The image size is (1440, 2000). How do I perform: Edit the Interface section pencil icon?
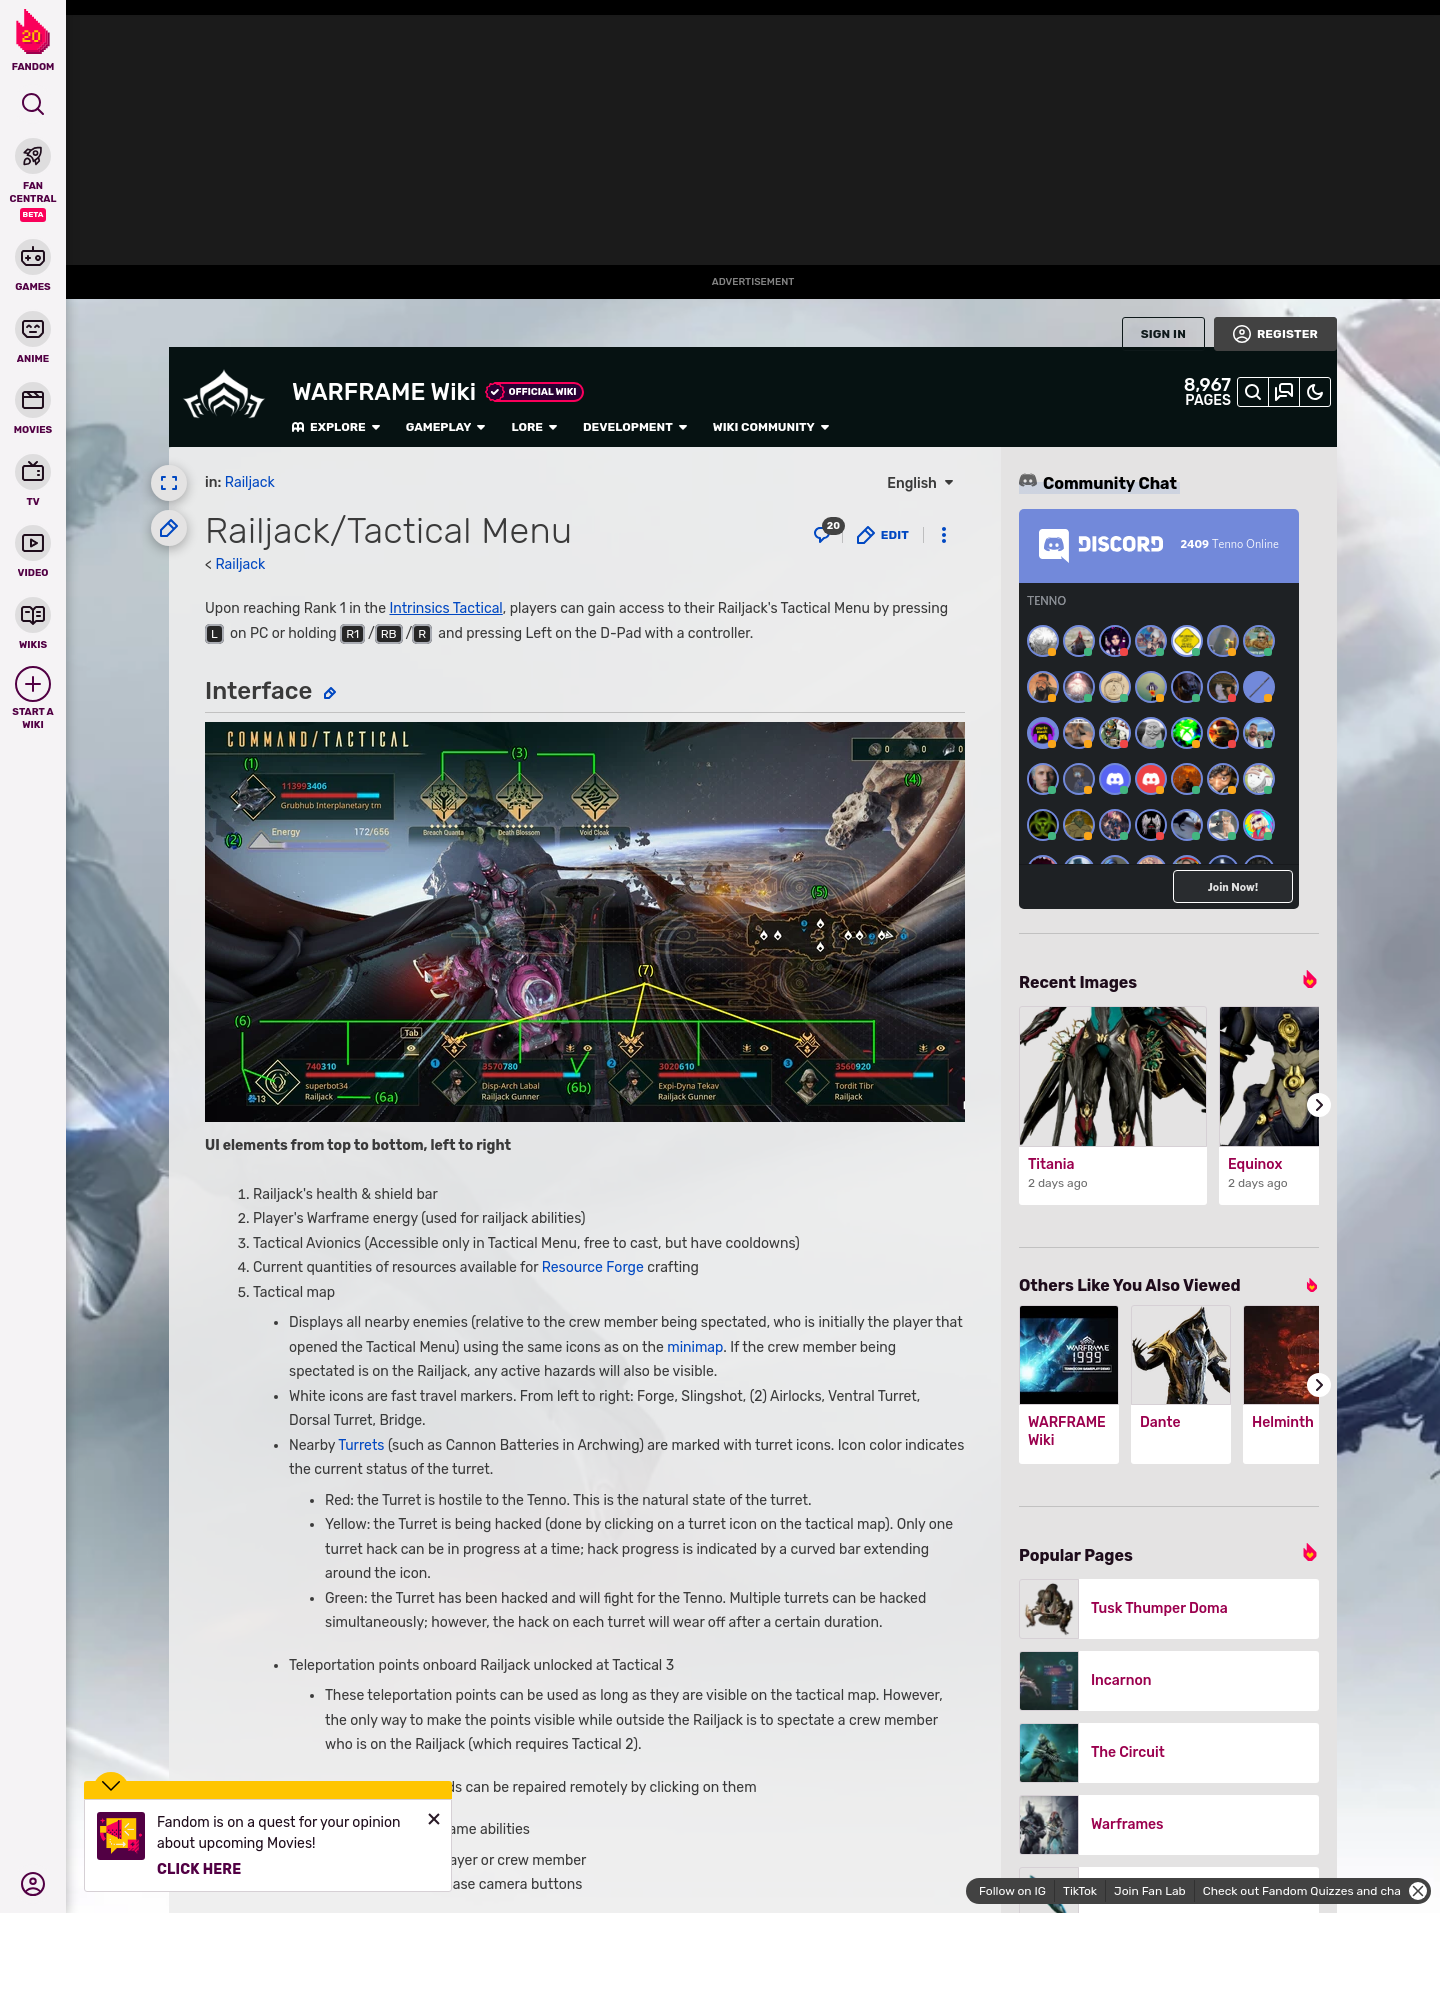(330, 693)
